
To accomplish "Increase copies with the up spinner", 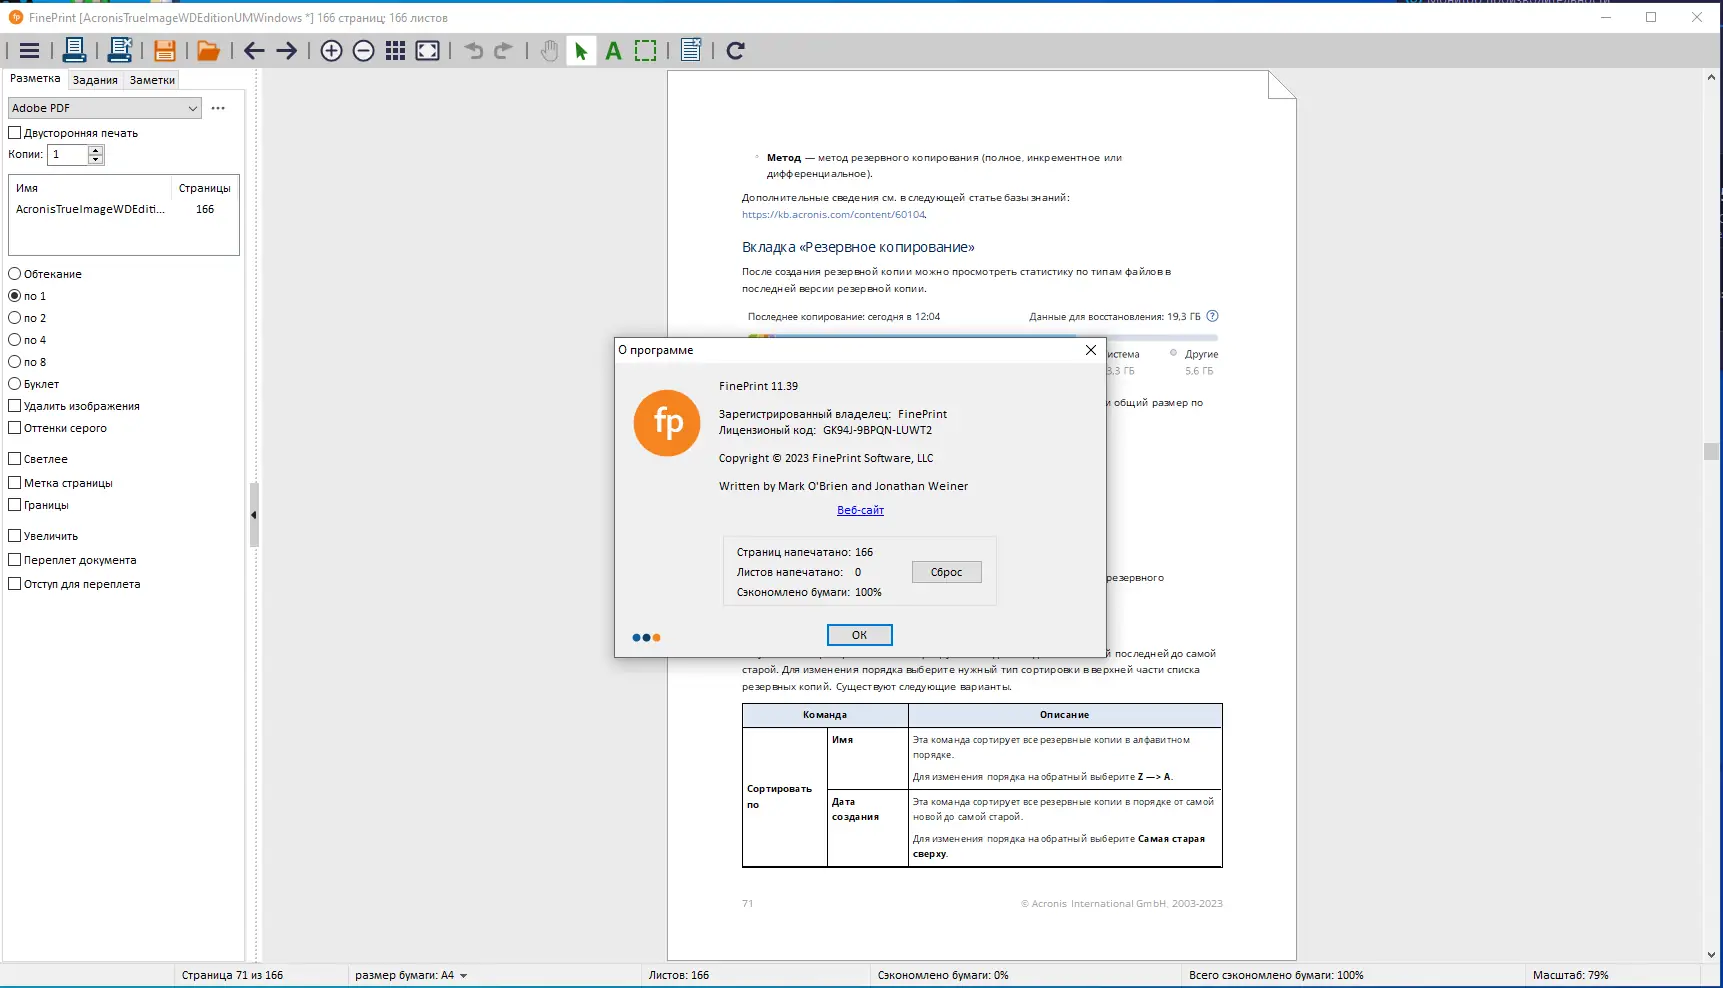I will pos(96,150).
